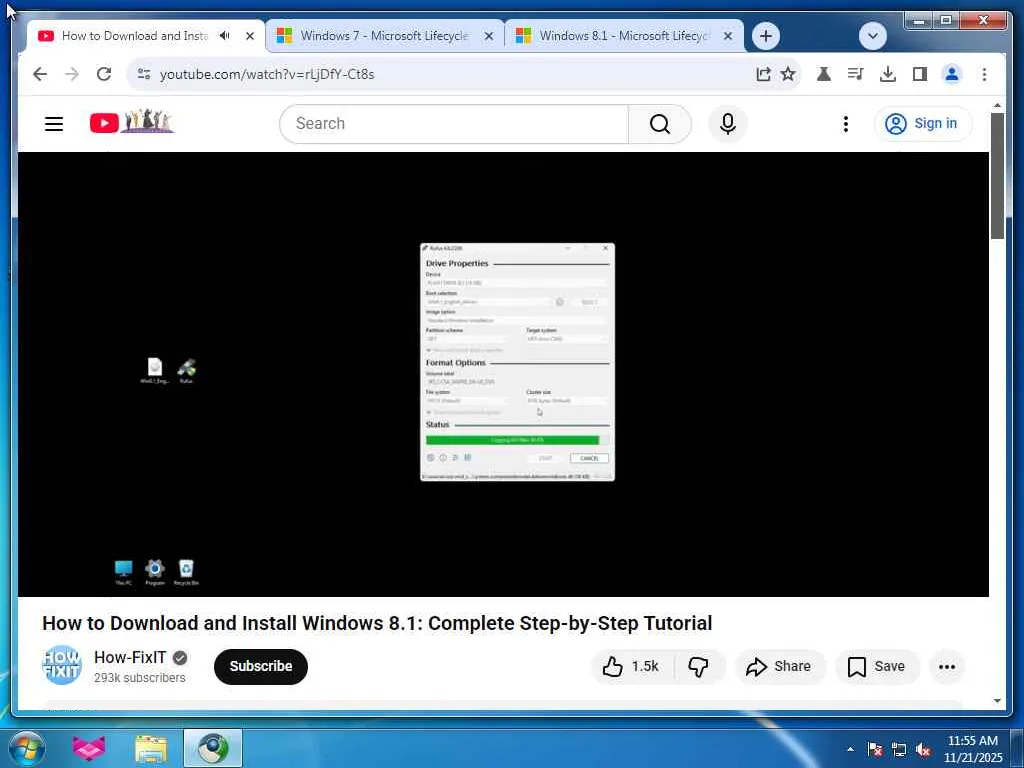Close the Windows 7 Lifecycle tab
The height and width of the screenshot is (768, 1024).
[488, 37]
